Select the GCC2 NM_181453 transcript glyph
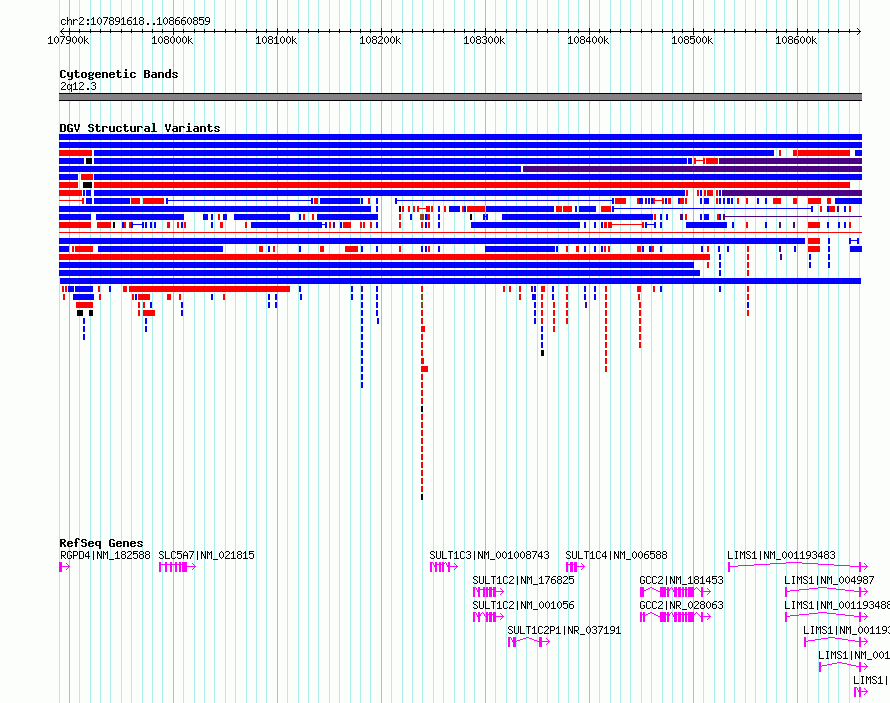 coord(675,592)
